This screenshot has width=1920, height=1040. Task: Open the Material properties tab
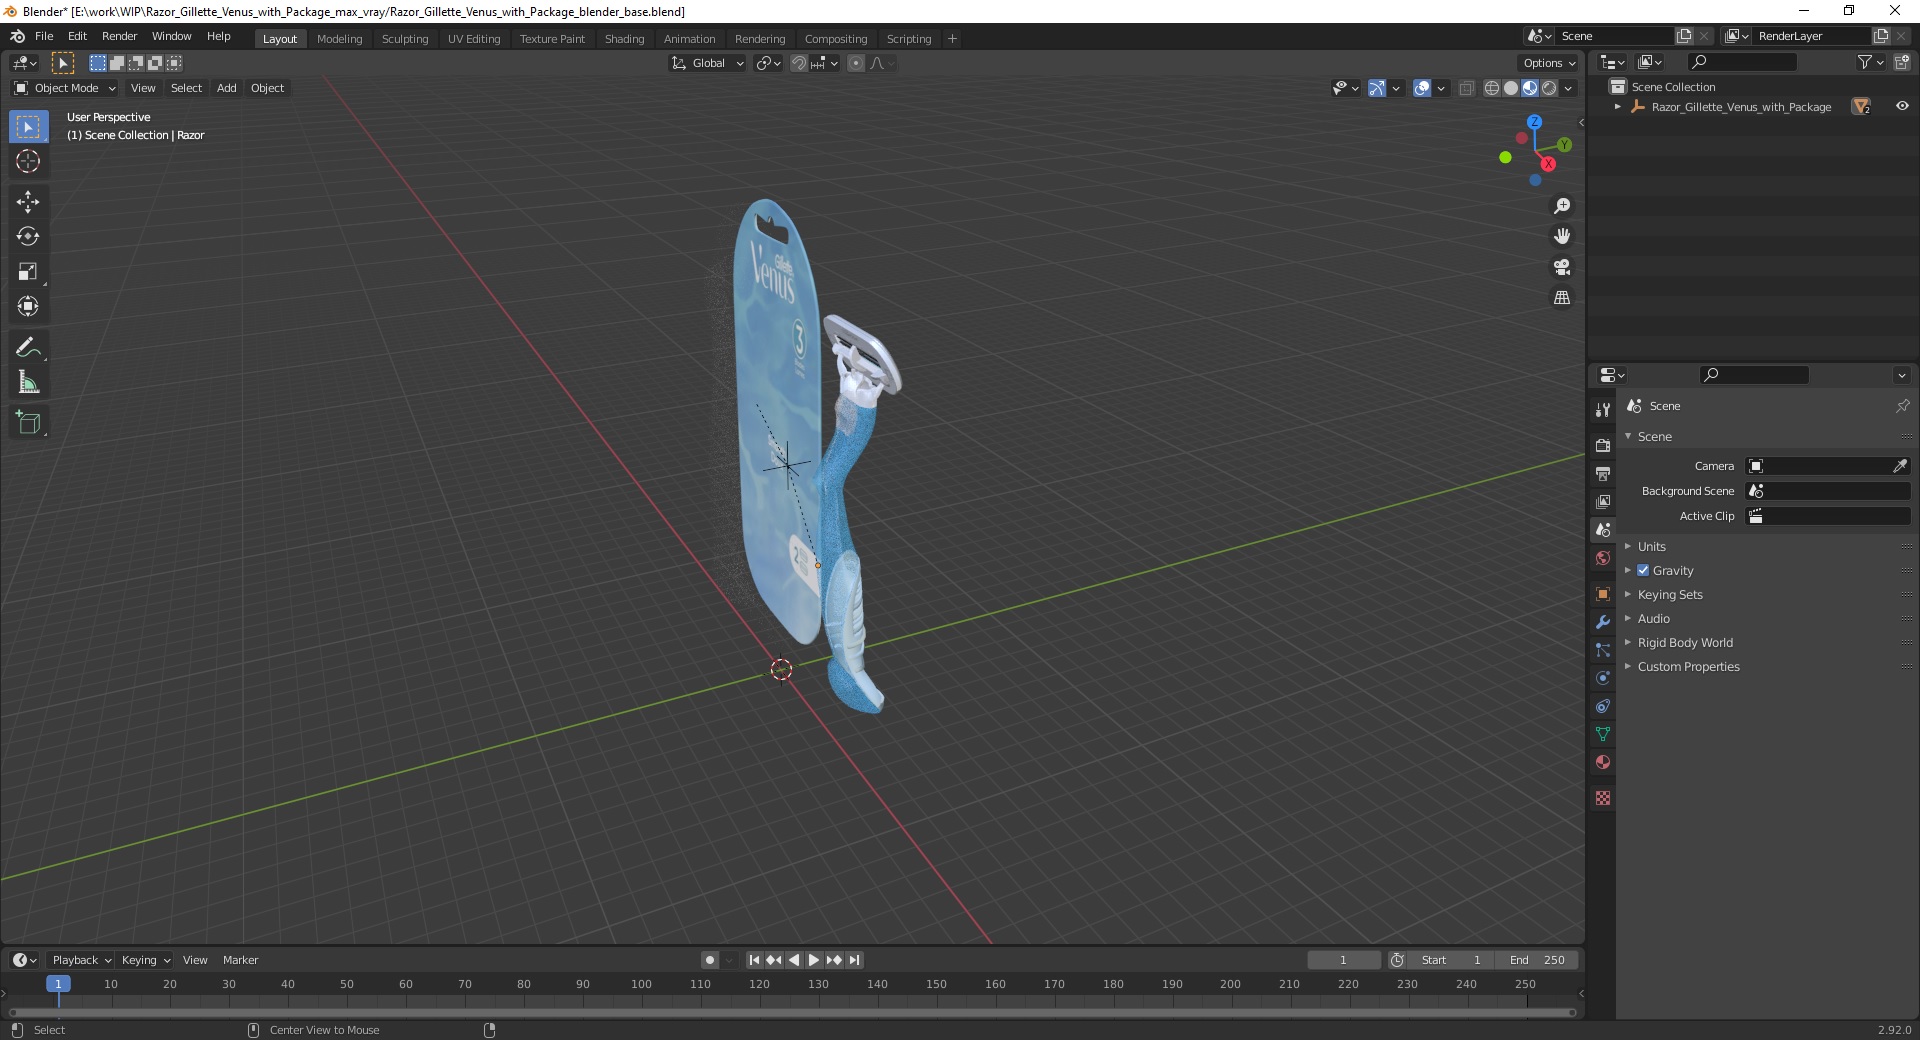(x=1603, y=761)
